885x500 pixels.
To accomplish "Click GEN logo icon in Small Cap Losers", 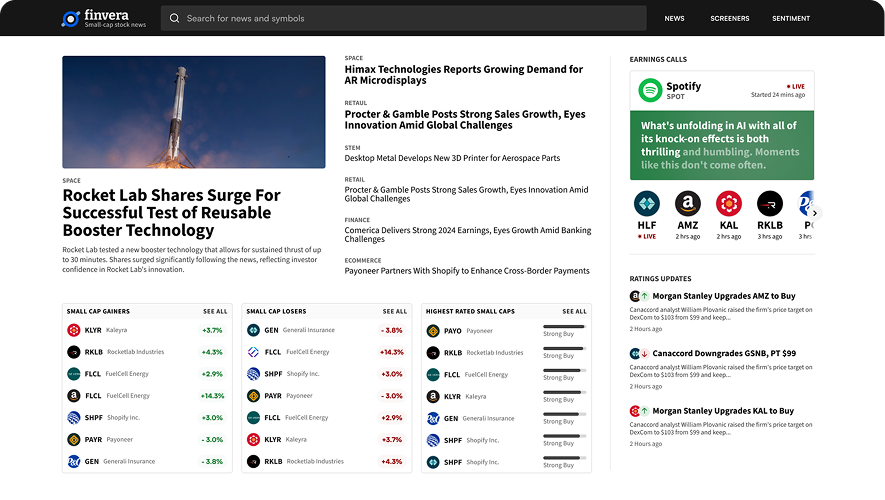I will pyautogui.click(x=253, y=330).
